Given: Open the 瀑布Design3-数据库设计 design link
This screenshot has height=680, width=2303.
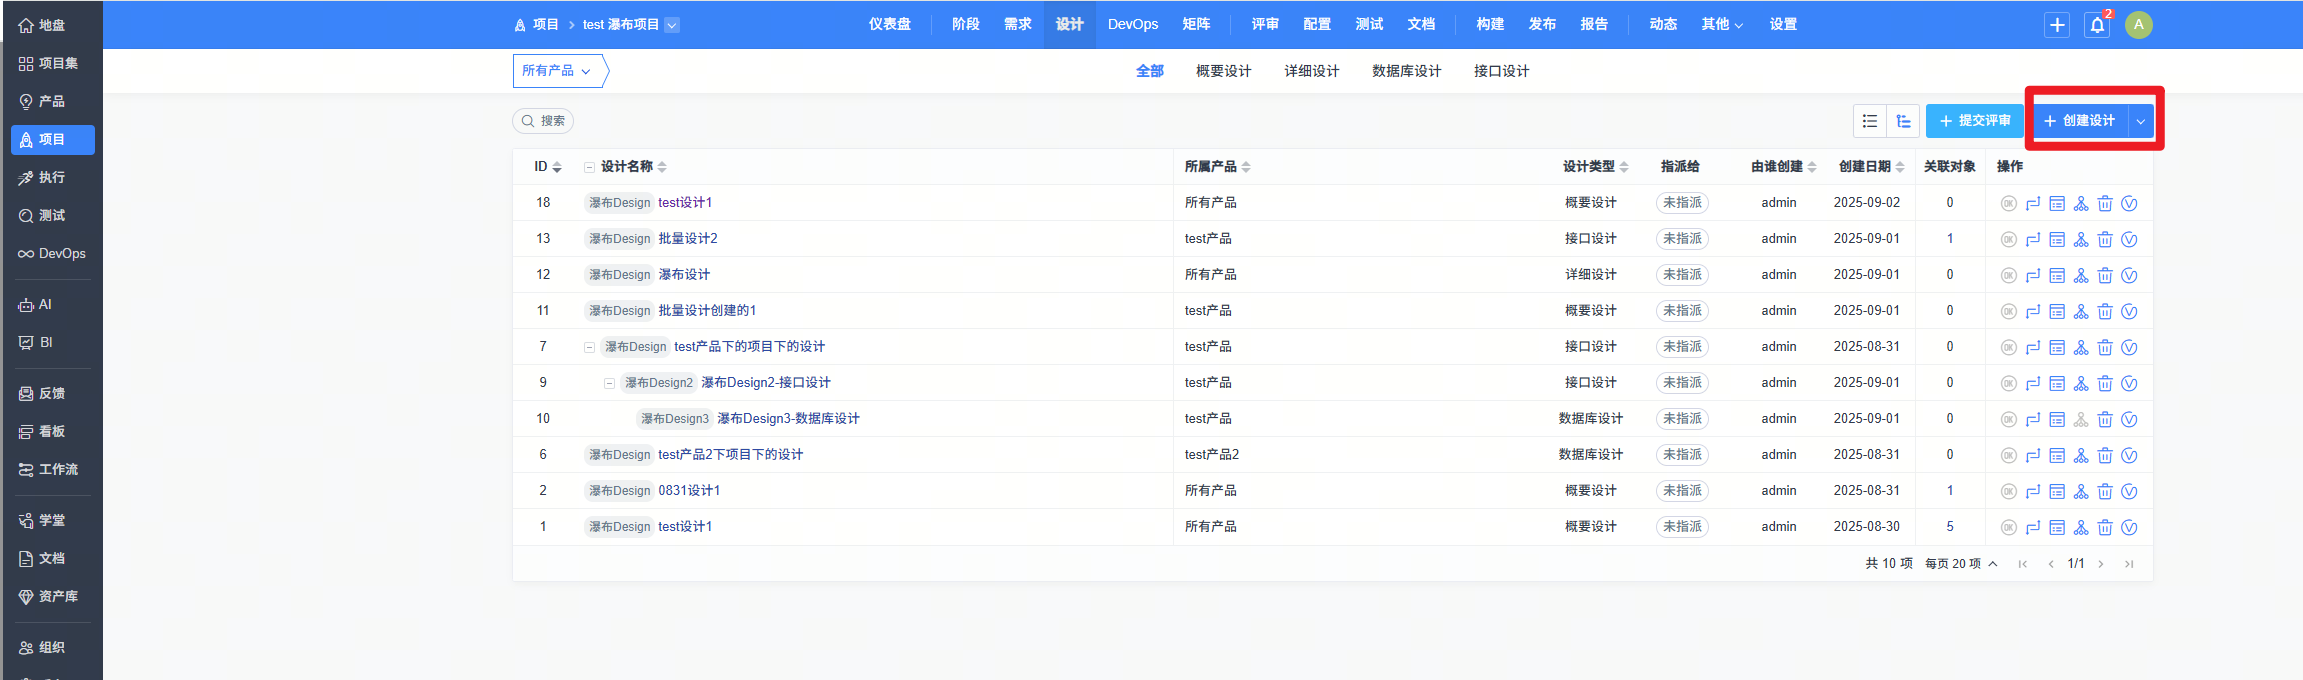Looking at the screenshot, I should click(788, 419).
